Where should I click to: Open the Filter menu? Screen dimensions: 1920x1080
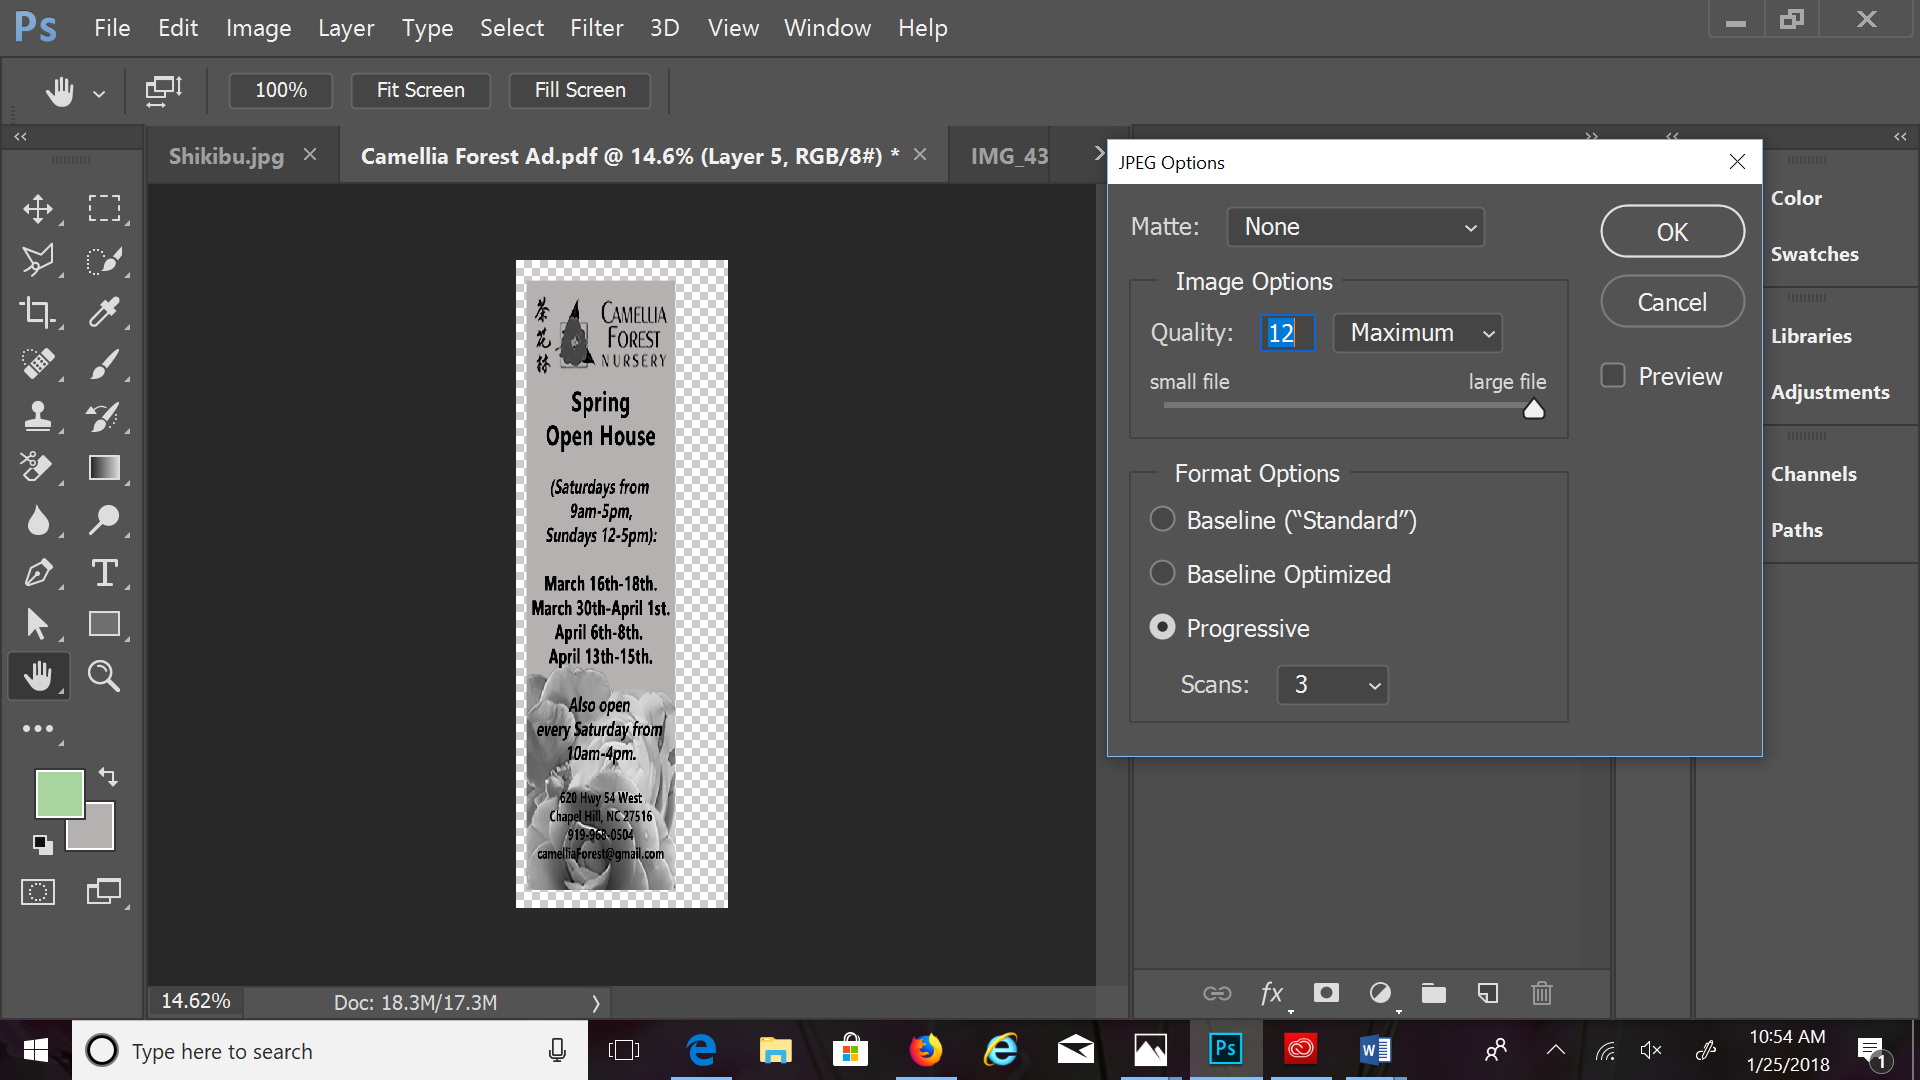[597, 28]
